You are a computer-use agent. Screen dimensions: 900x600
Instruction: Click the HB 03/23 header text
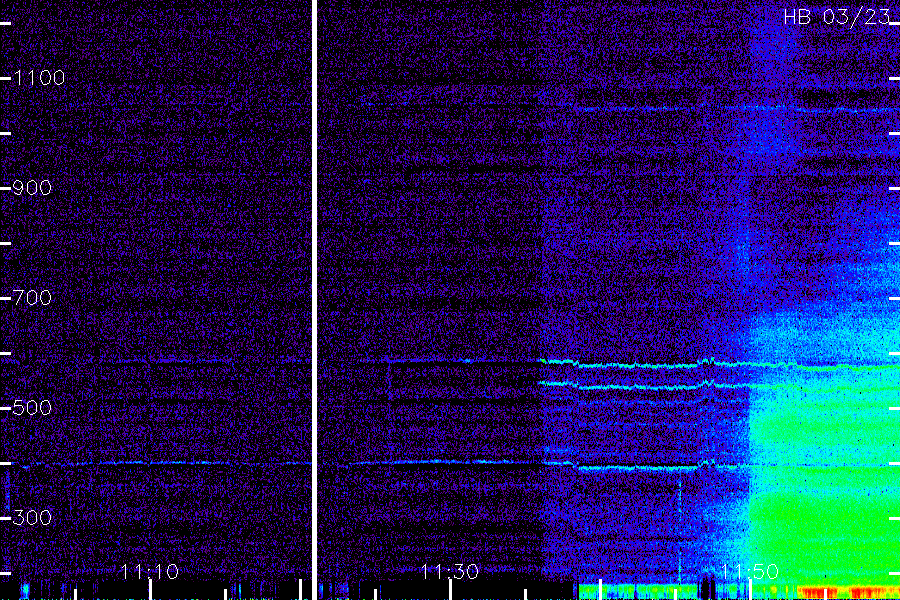[837, 17]
